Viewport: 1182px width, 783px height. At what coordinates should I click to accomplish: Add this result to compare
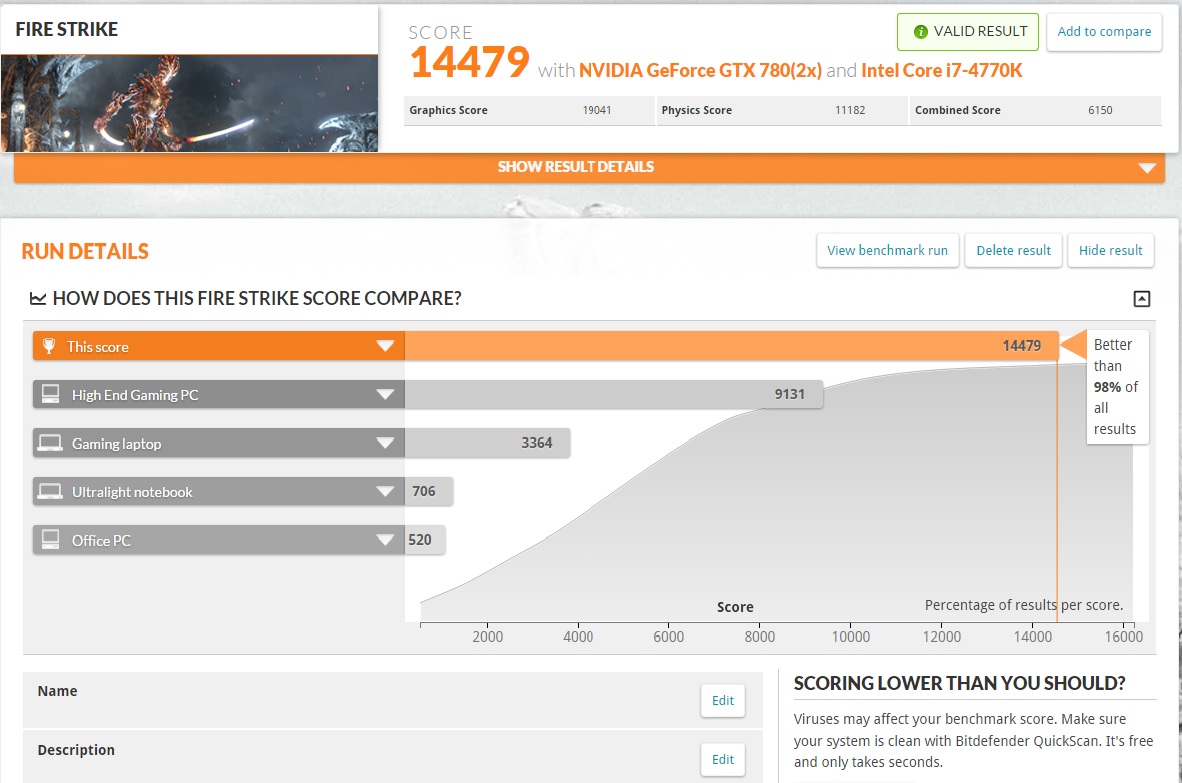pos(1104,32)
